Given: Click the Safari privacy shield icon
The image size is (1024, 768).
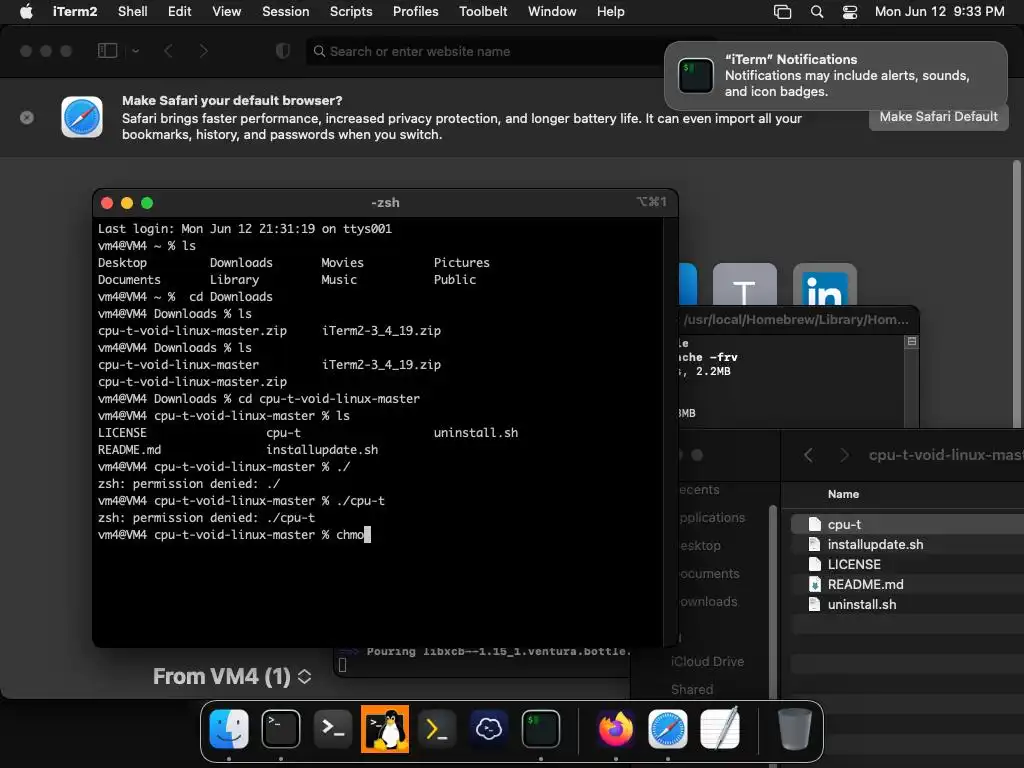Looking at the screenshot, I should 283,51.
